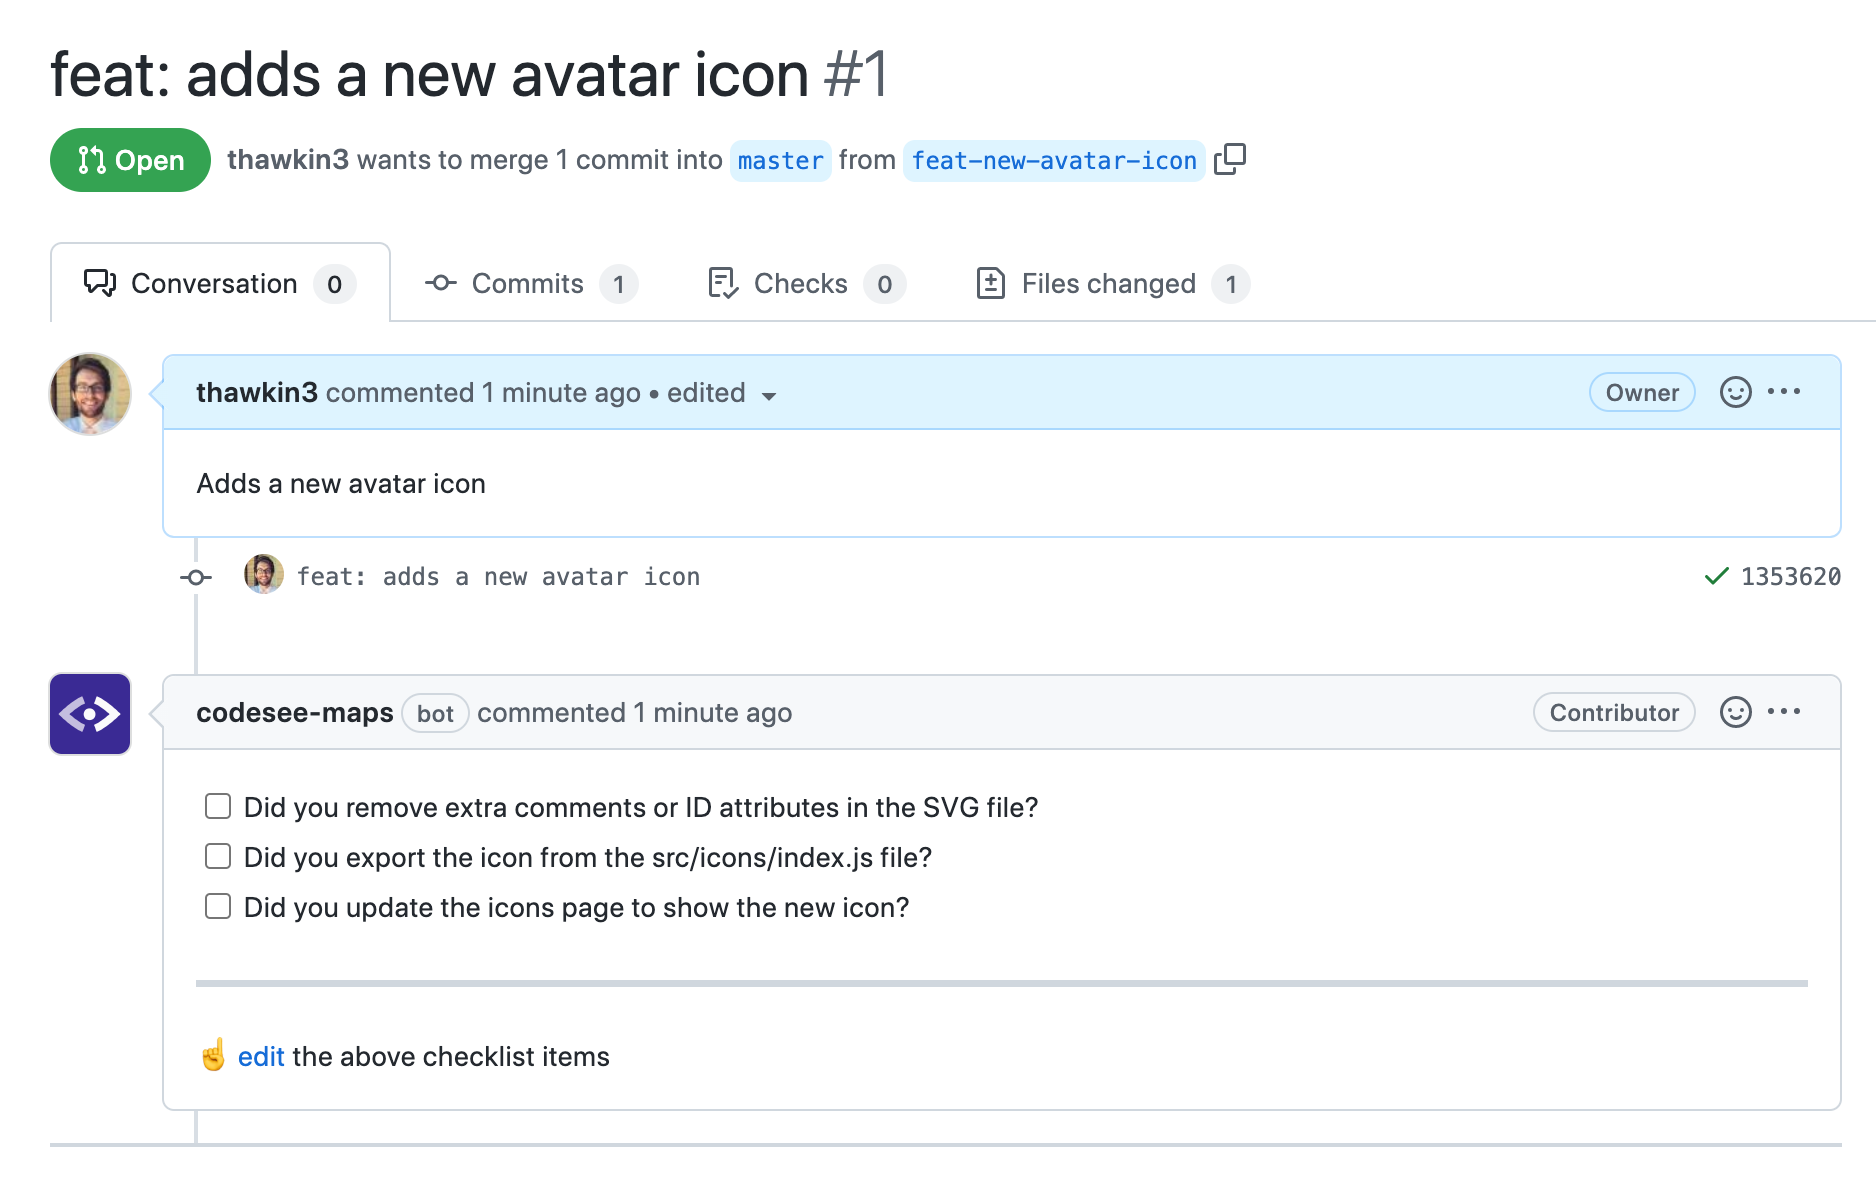Check the SVG extra comments checkbox
The width and height of the screenshot is (1876, 1182).
[218, 806]
